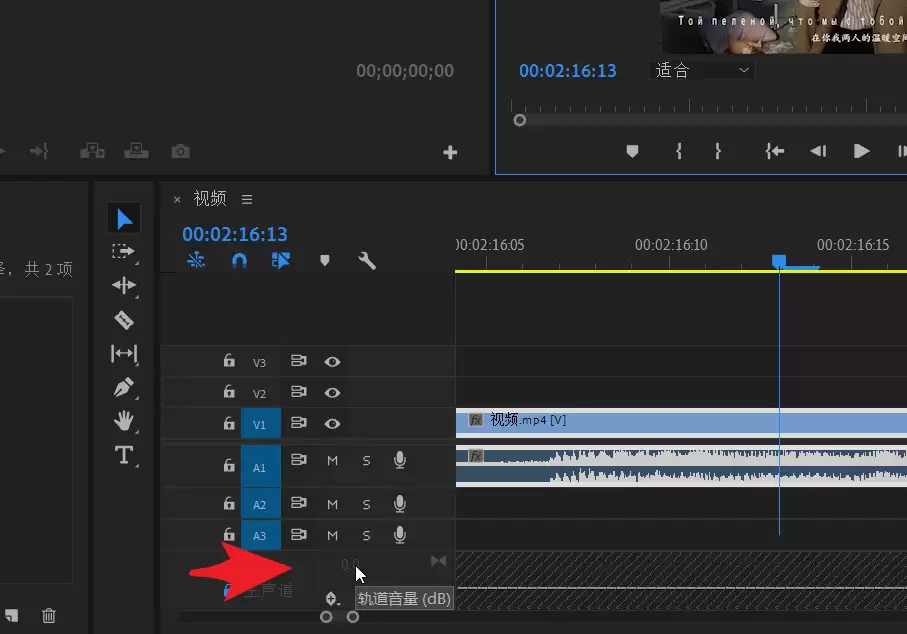The width and height of the screenshot is (907, 634).
Task: Click the program monitor scrub bar handle
Action: tap(519, 120)
